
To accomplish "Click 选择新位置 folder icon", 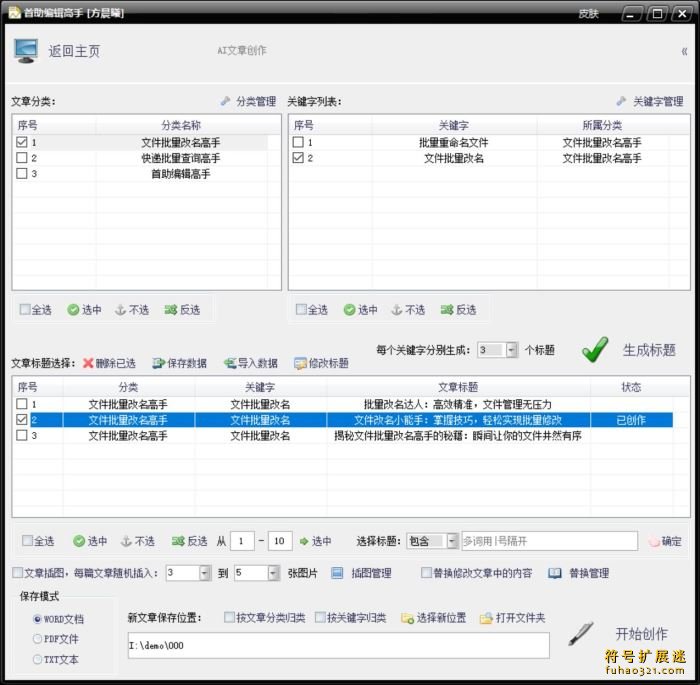I will click(407, 618).
